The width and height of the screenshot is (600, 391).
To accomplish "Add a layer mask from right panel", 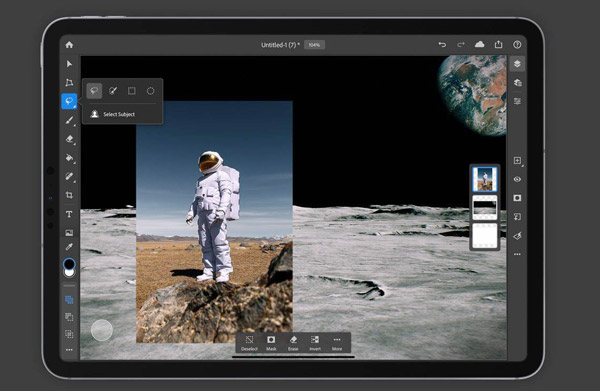I will 517,198.
